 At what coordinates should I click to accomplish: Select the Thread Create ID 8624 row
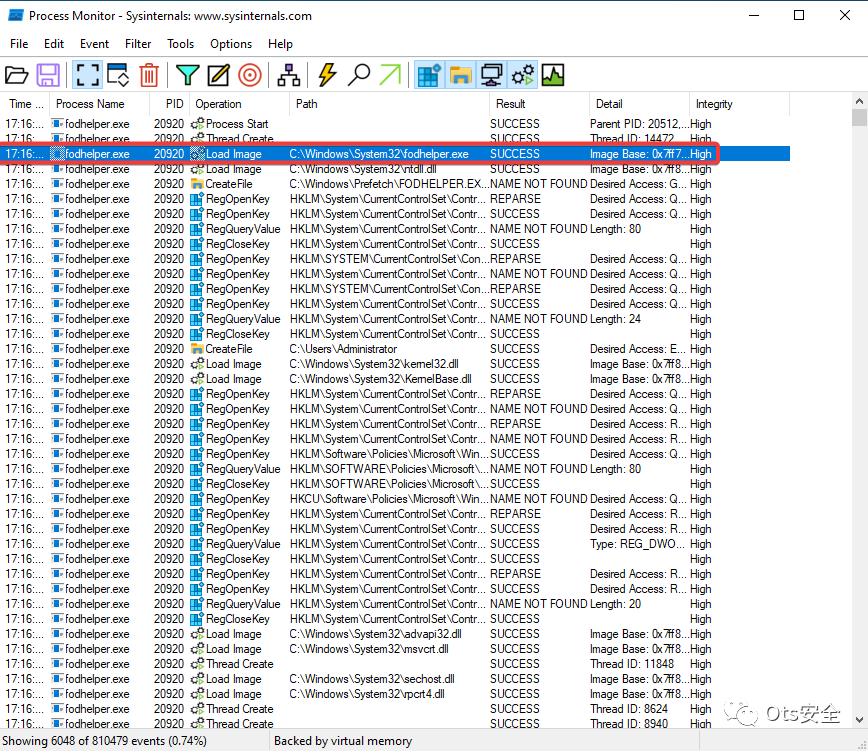click(x=395, y=708)
